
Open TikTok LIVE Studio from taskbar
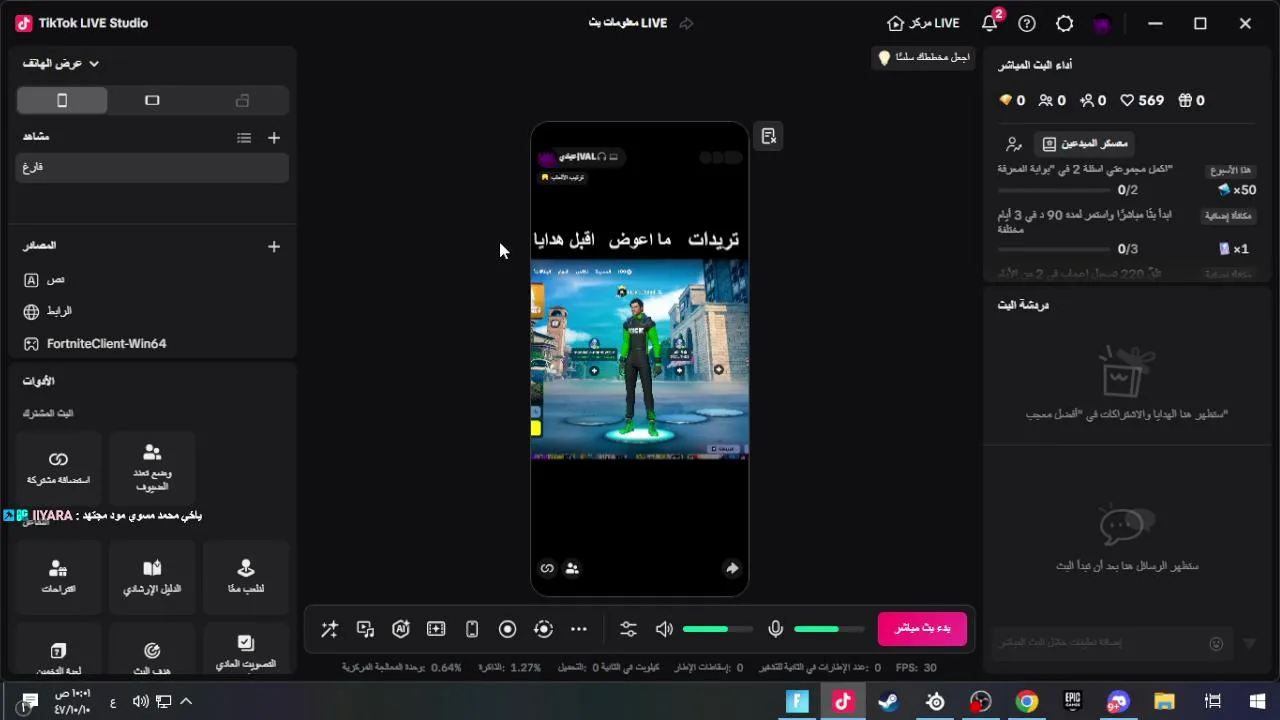click(x=842, y=701)
